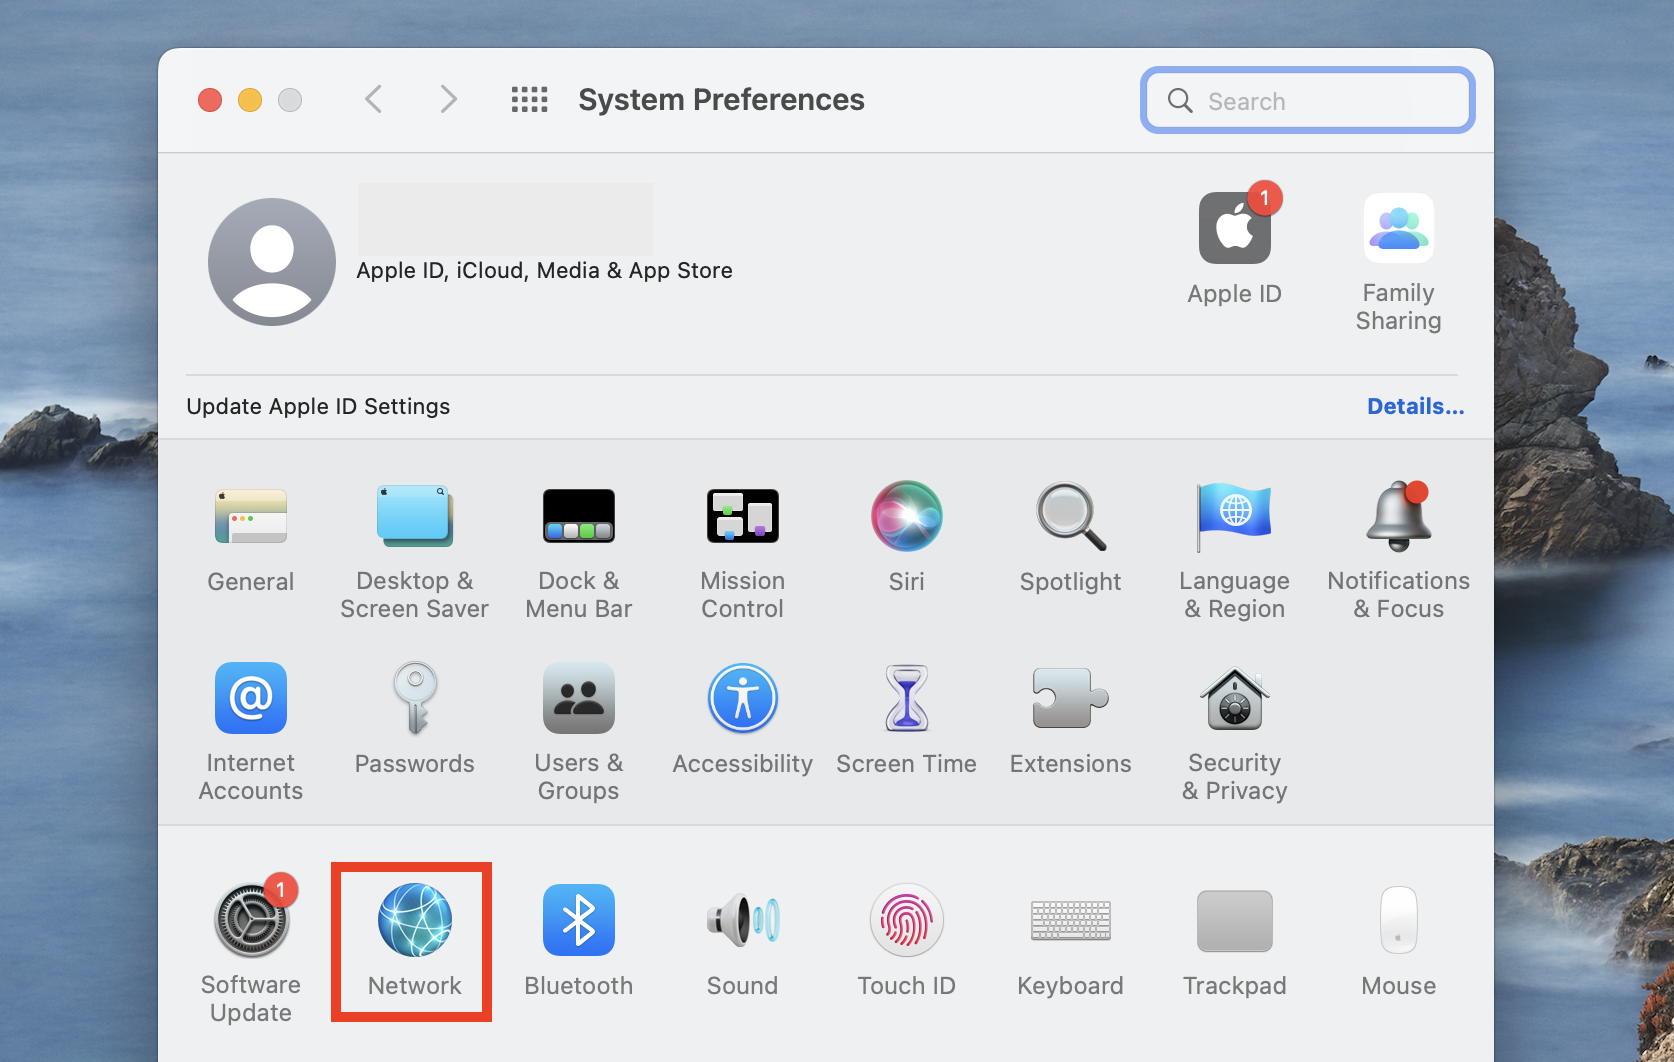
Task: Click the Update Apple ID Settings label
Action: coord(318,406)
